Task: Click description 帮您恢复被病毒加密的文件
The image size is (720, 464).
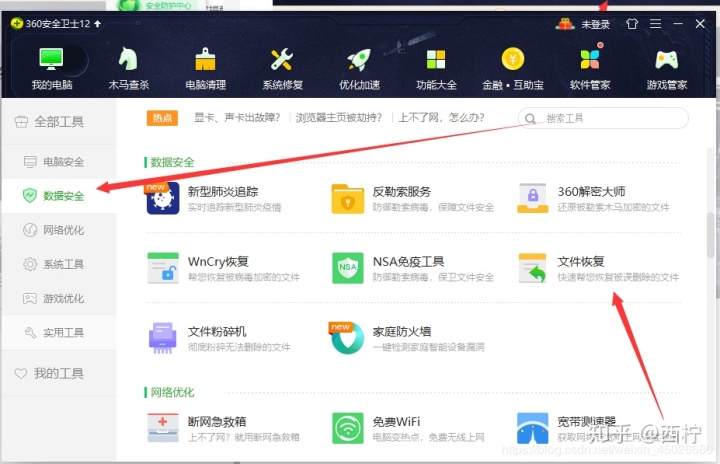Action: point(243,277)
